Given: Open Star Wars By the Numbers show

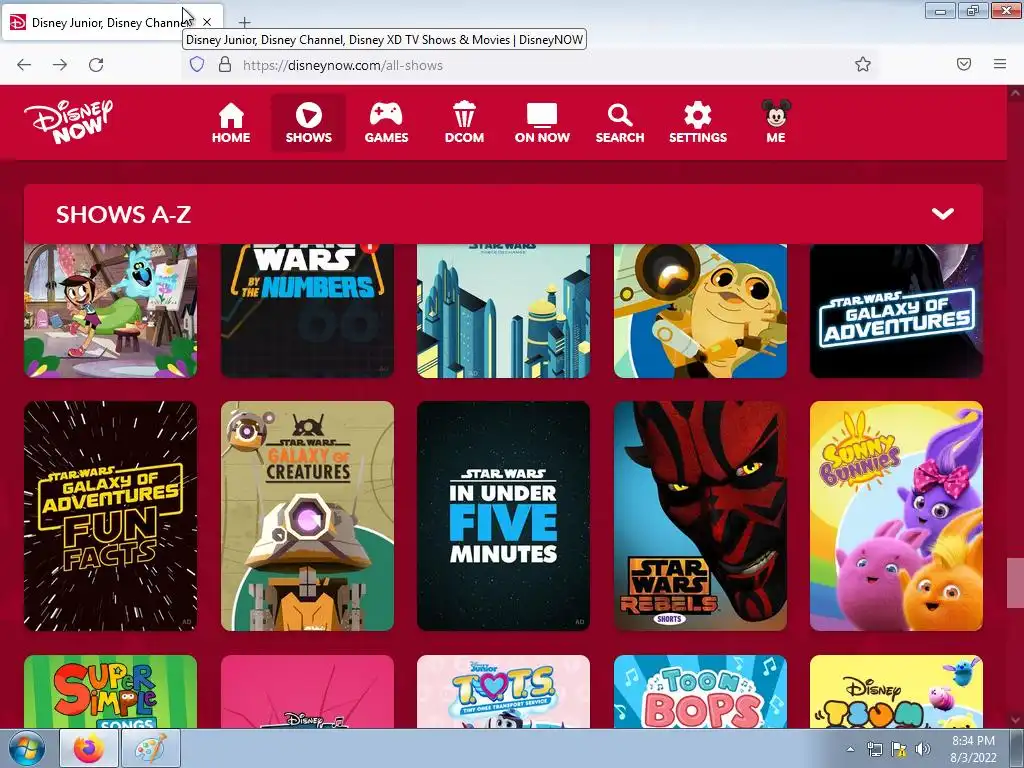Looking at the screenshot, I should pos(307,311).
